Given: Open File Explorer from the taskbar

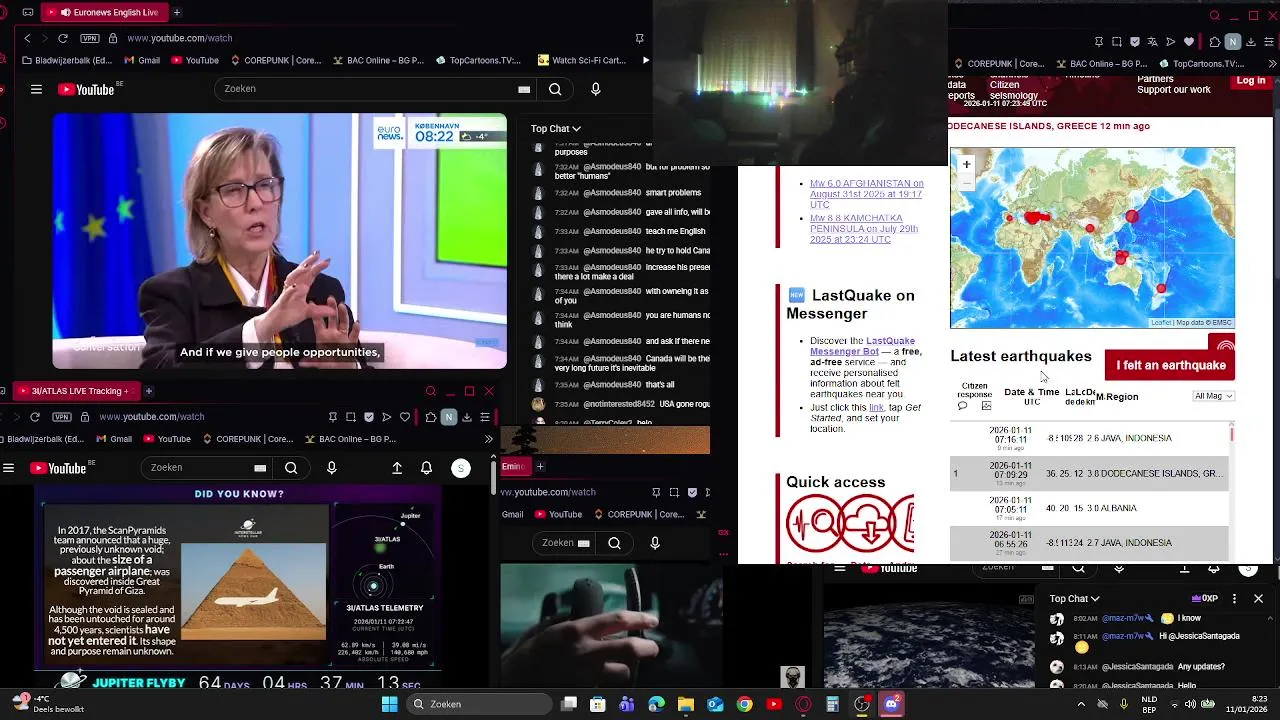Looking at the screenshot, I should click(686, 704).
